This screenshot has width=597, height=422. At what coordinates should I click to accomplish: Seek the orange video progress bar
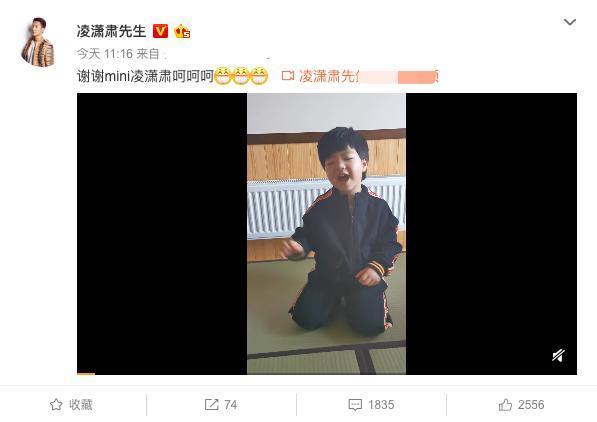(x=86, y=374)
